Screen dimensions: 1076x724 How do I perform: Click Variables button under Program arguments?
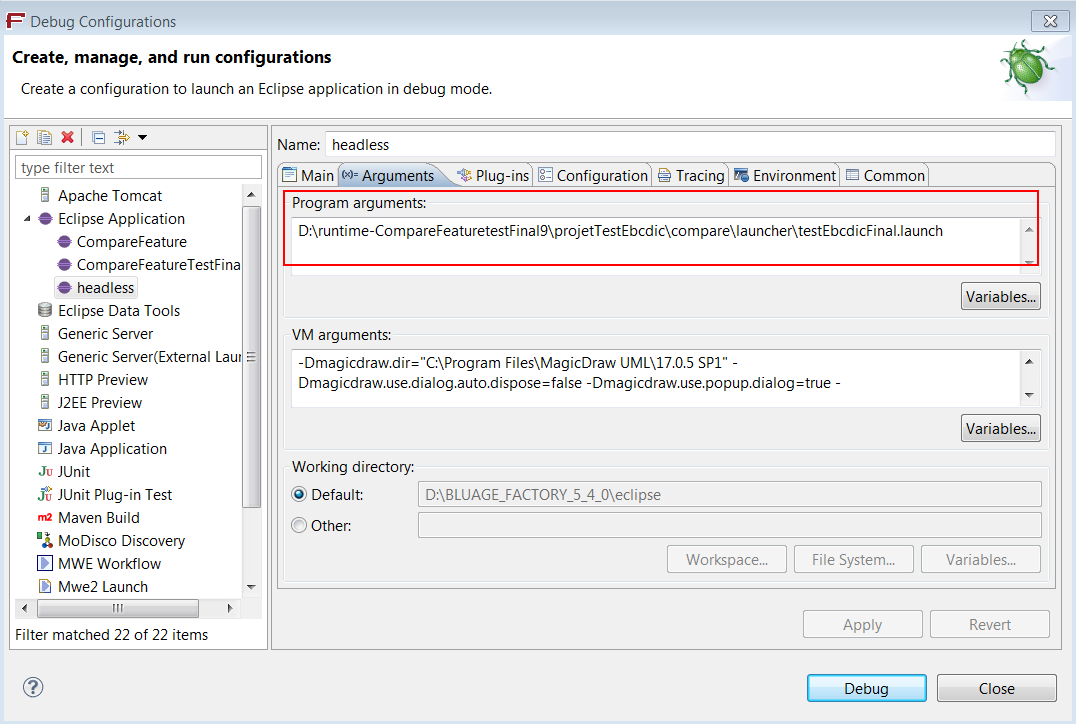(1001, 296)
